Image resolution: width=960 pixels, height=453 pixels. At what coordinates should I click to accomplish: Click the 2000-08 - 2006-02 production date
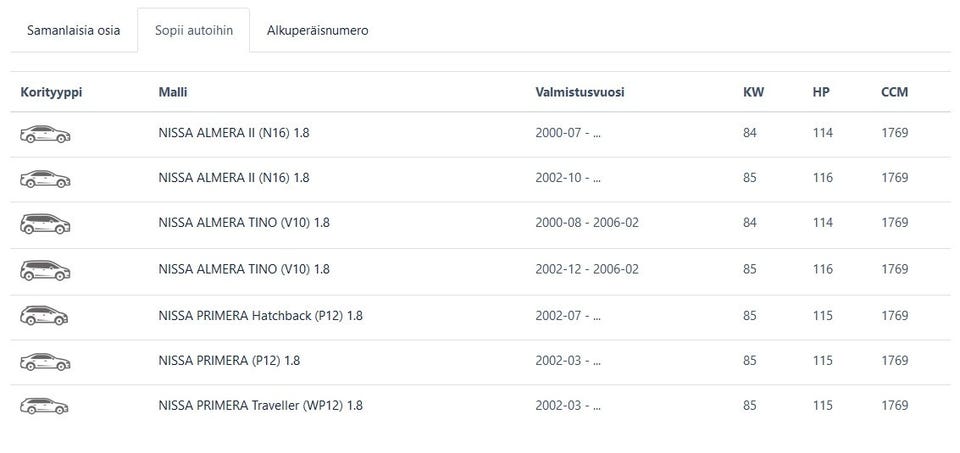coord(587,223)
